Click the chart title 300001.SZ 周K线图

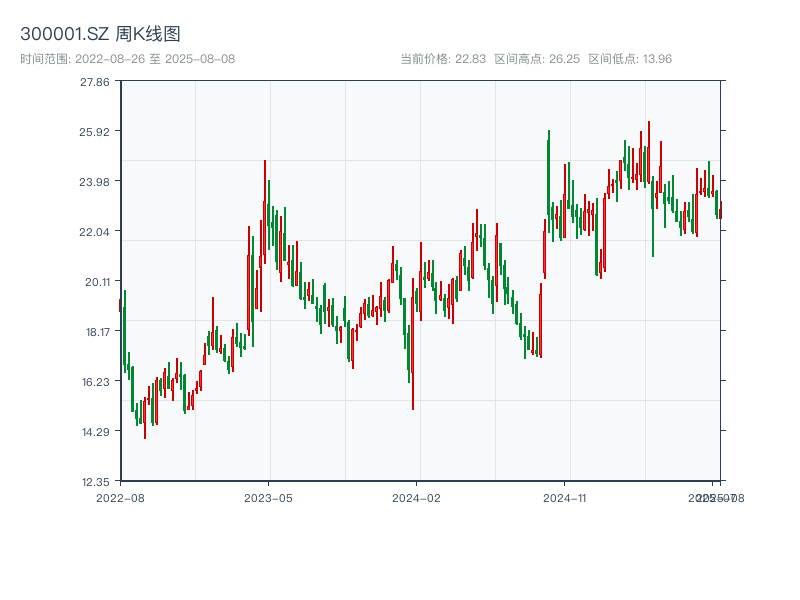(x=100, y=35)
